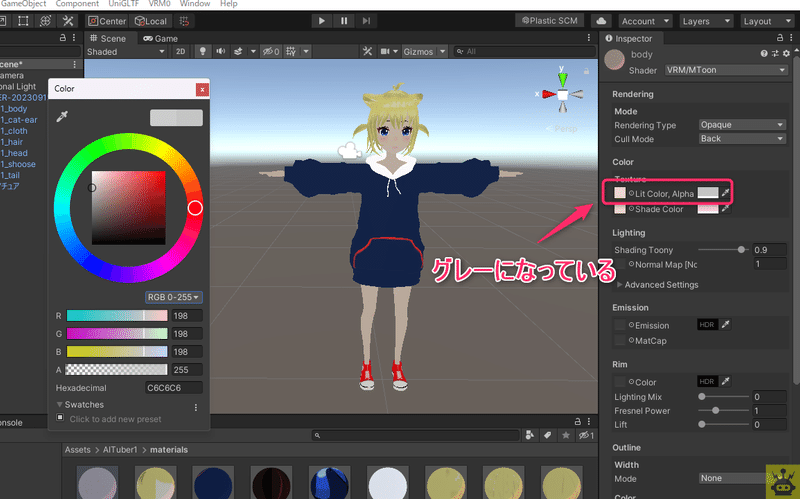Open the Shaded draw mode dropdown
Screen dimensions: 800x499
point(126,52)
